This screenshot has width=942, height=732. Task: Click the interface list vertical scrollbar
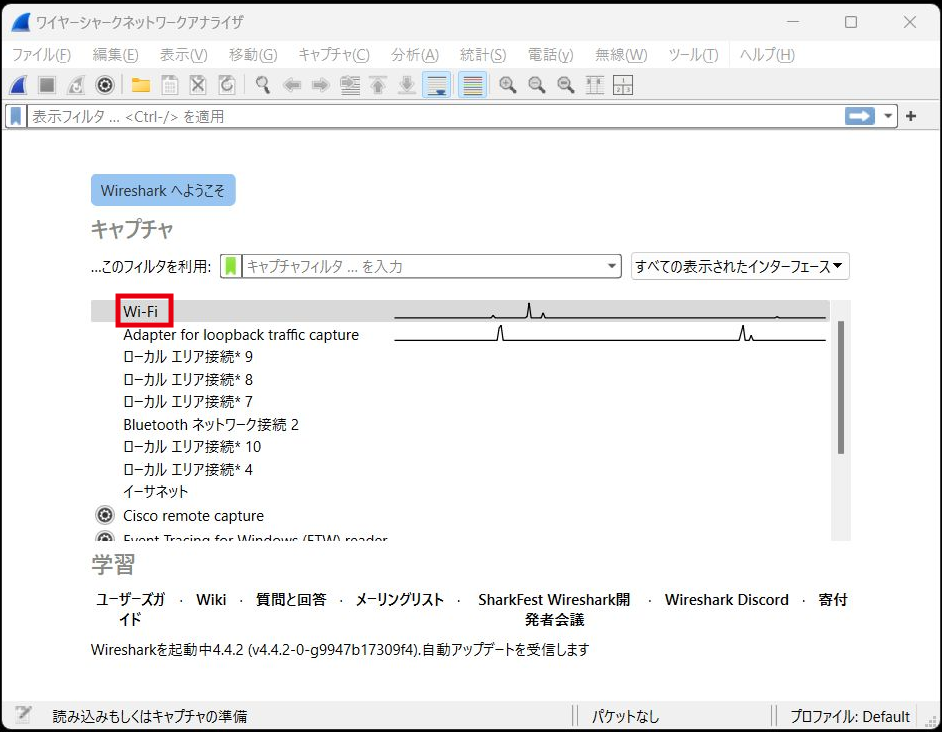841,386
